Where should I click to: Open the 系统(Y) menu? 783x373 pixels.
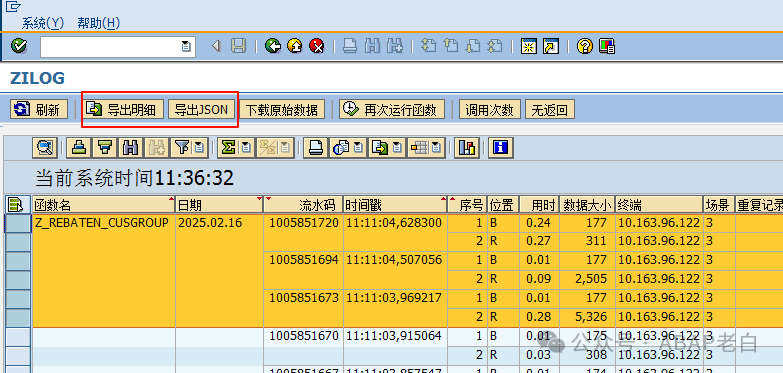[43, 23]
